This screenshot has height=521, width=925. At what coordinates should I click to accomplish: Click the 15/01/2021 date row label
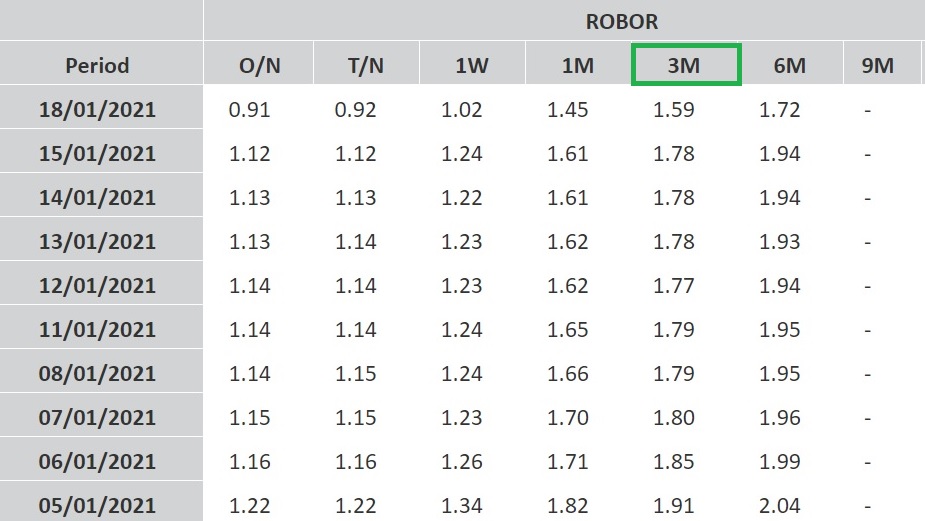(98, 154)
